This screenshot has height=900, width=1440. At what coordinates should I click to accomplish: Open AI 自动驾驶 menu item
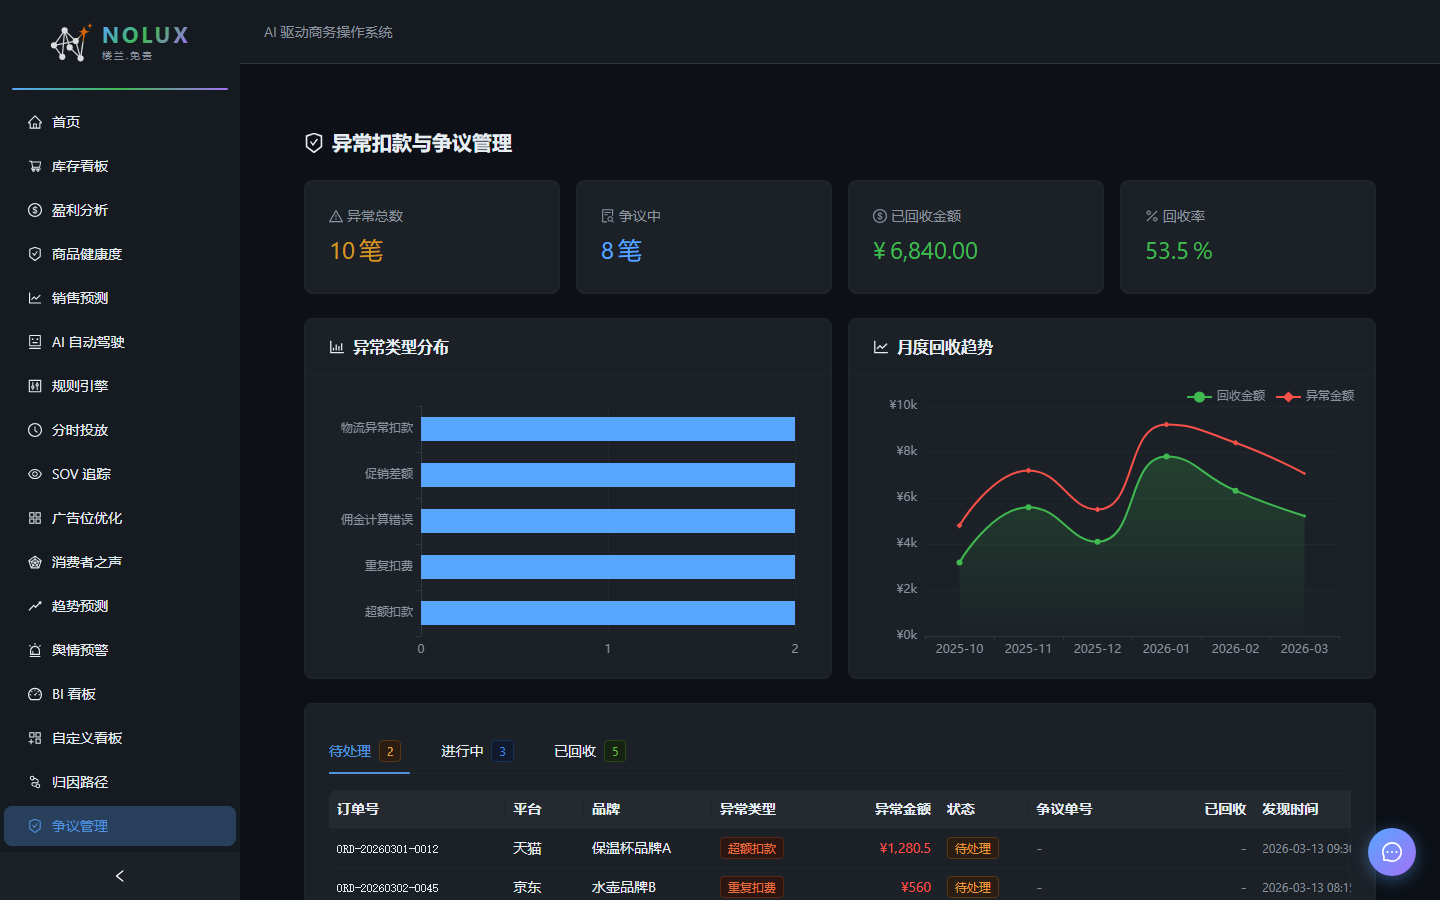click(x=120, y=342)
